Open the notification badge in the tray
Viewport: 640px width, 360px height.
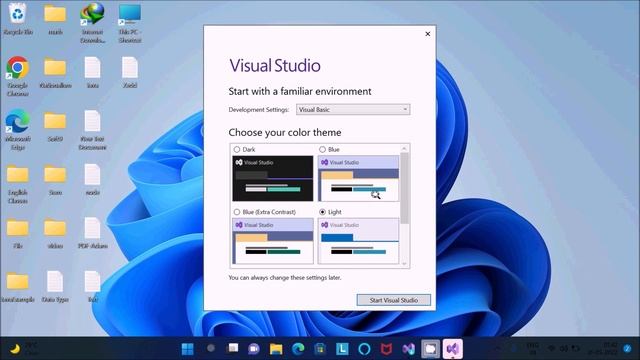[627, 349]
